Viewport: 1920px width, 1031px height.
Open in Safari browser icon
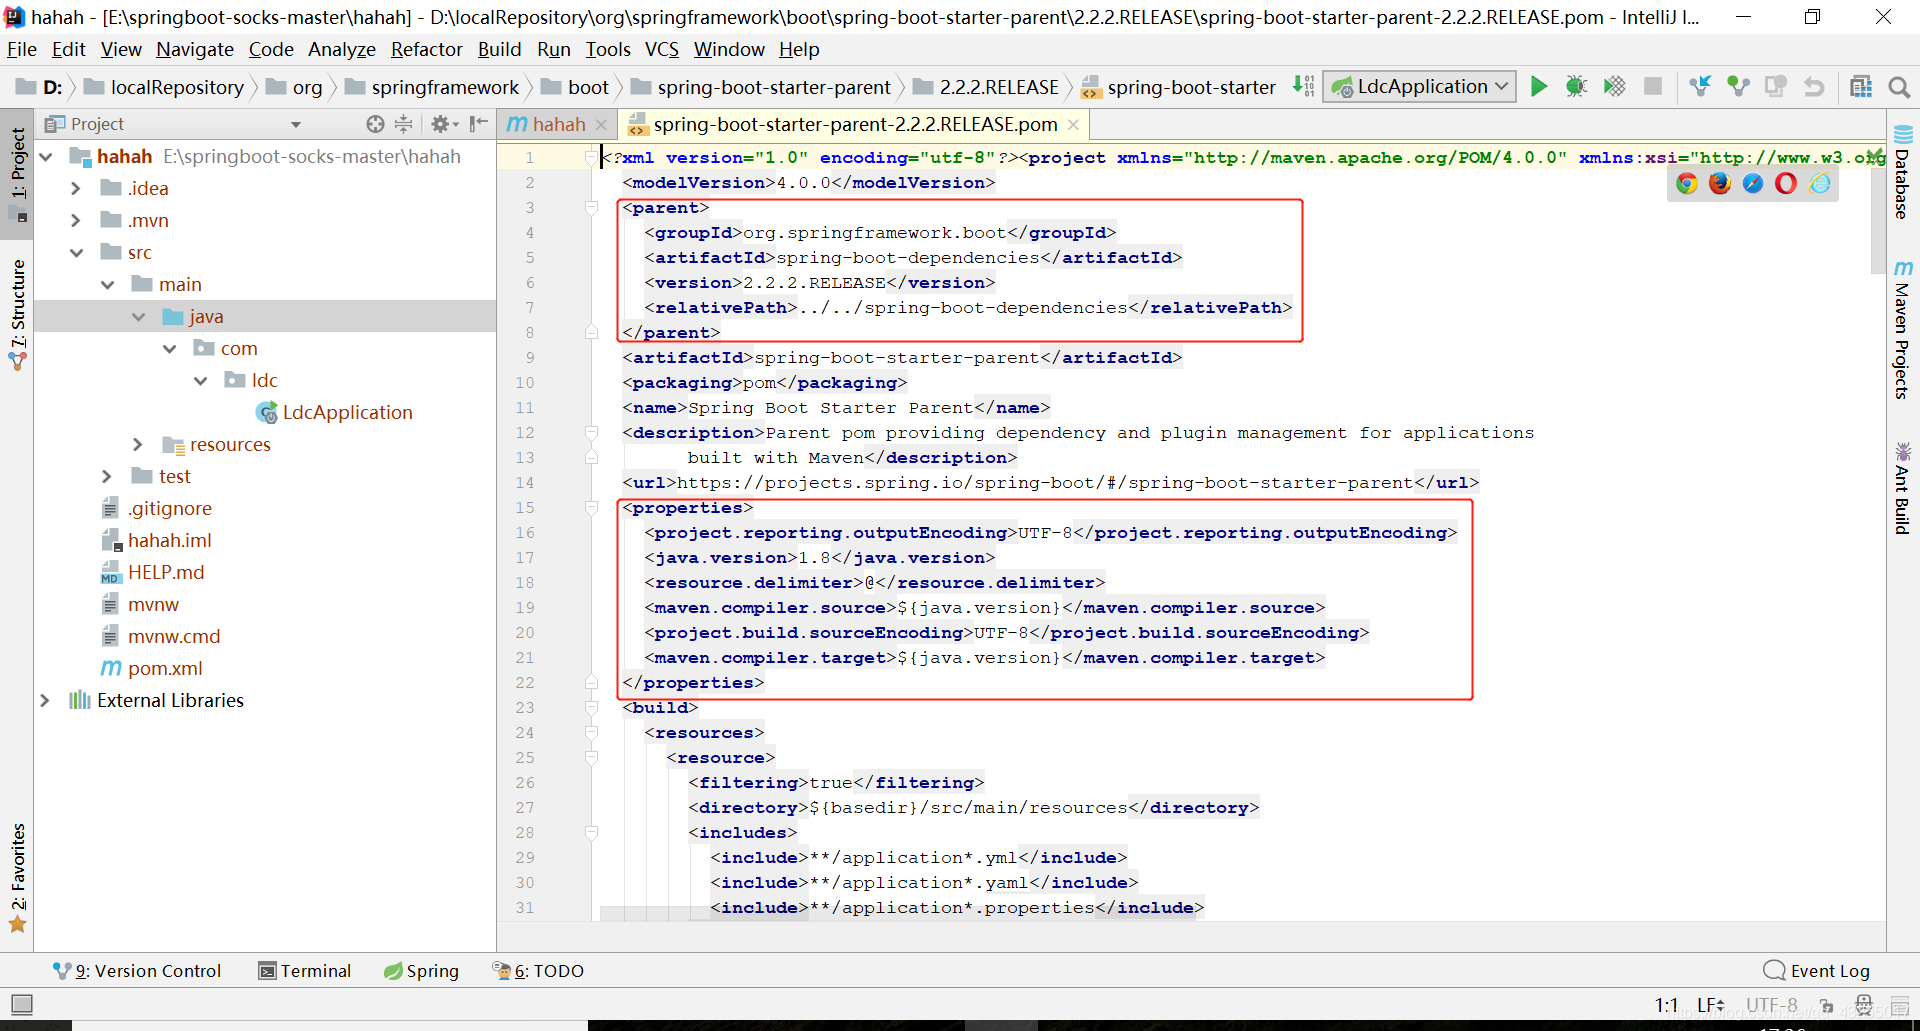1753,183
